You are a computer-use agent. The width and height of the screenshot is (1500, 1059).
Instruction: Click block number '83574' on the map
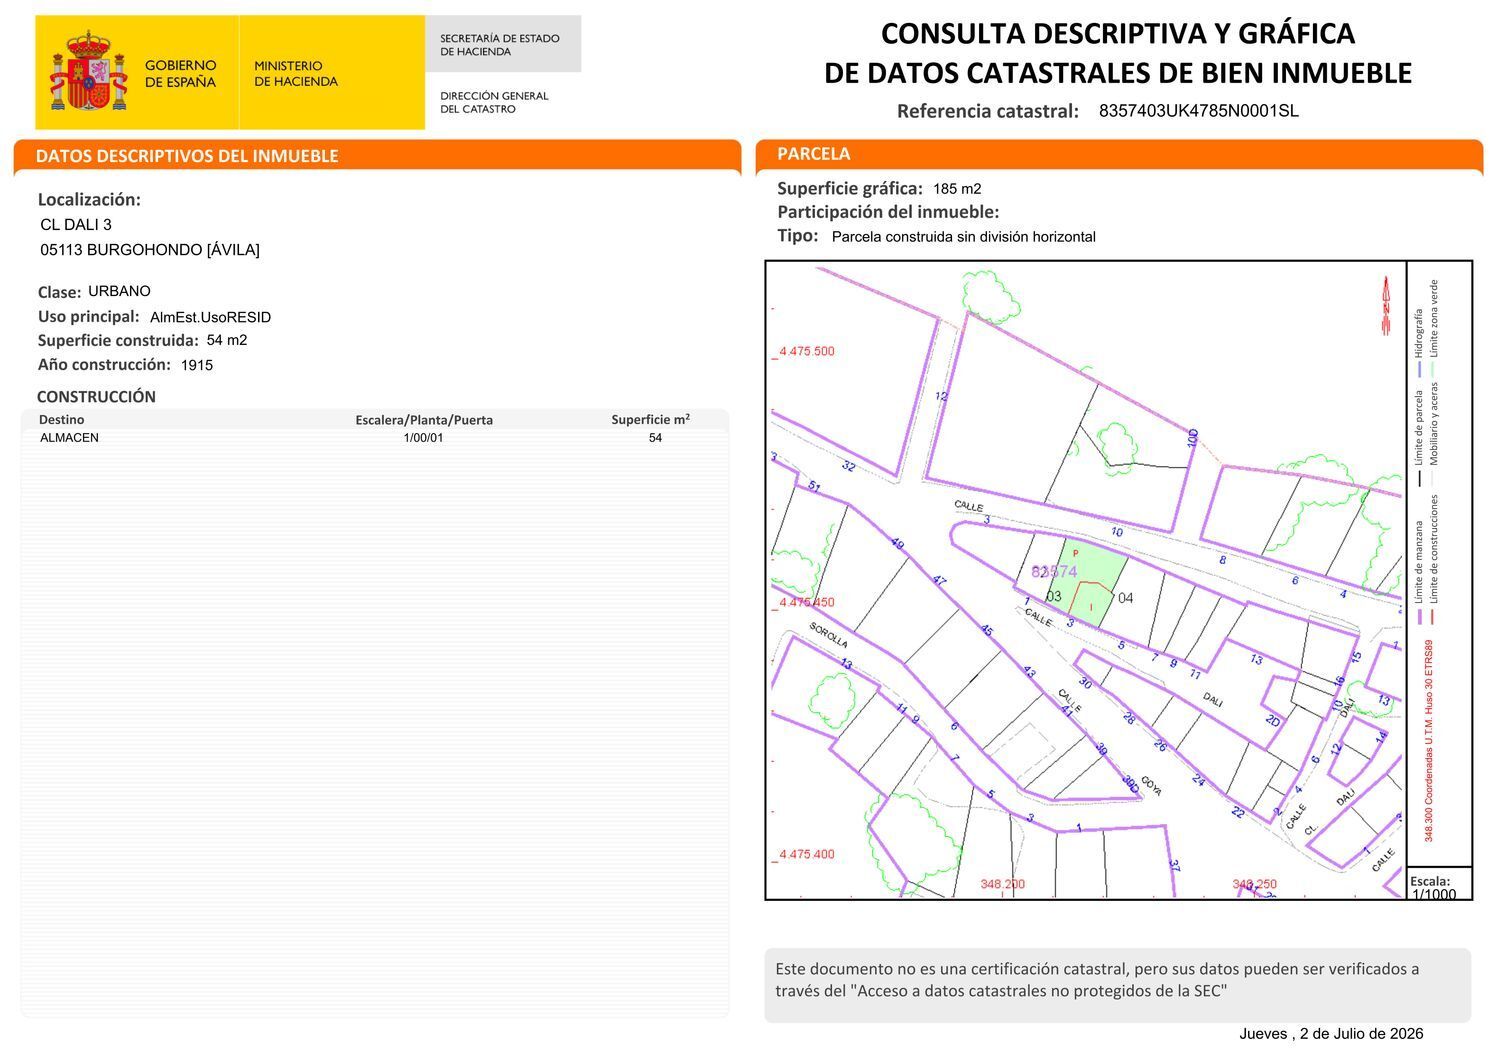click(1054, 572)
